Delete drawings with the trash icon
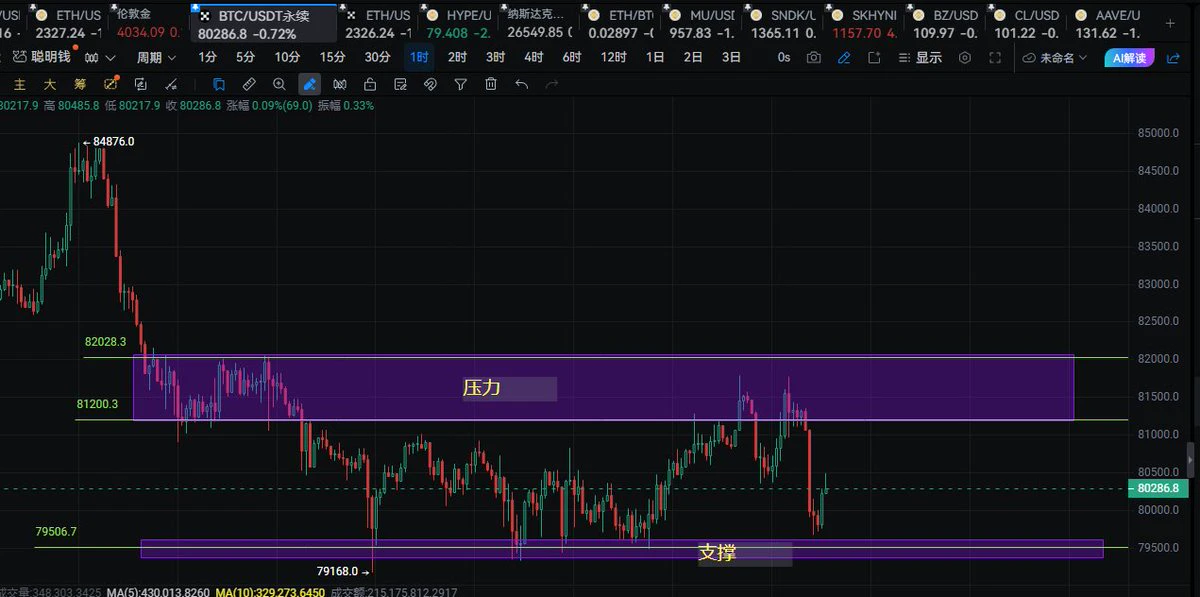The height and width of the screenshot is (597, 1200). pos(491,84)
